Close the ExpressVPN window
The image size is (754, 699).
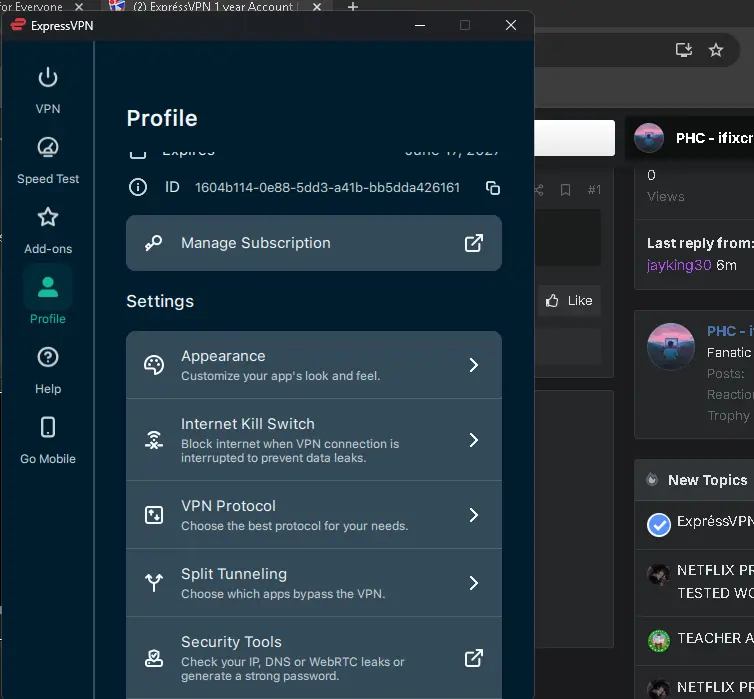coord(511,25)
